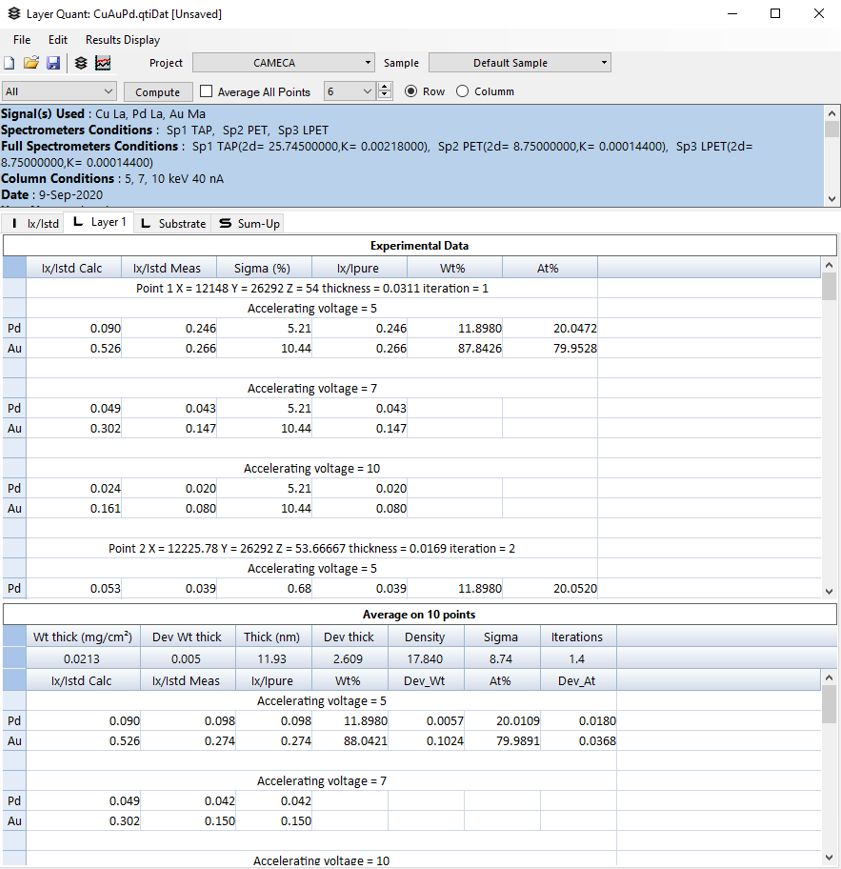
Task: Open the Edit menu
Action: (x=58, y=40)
